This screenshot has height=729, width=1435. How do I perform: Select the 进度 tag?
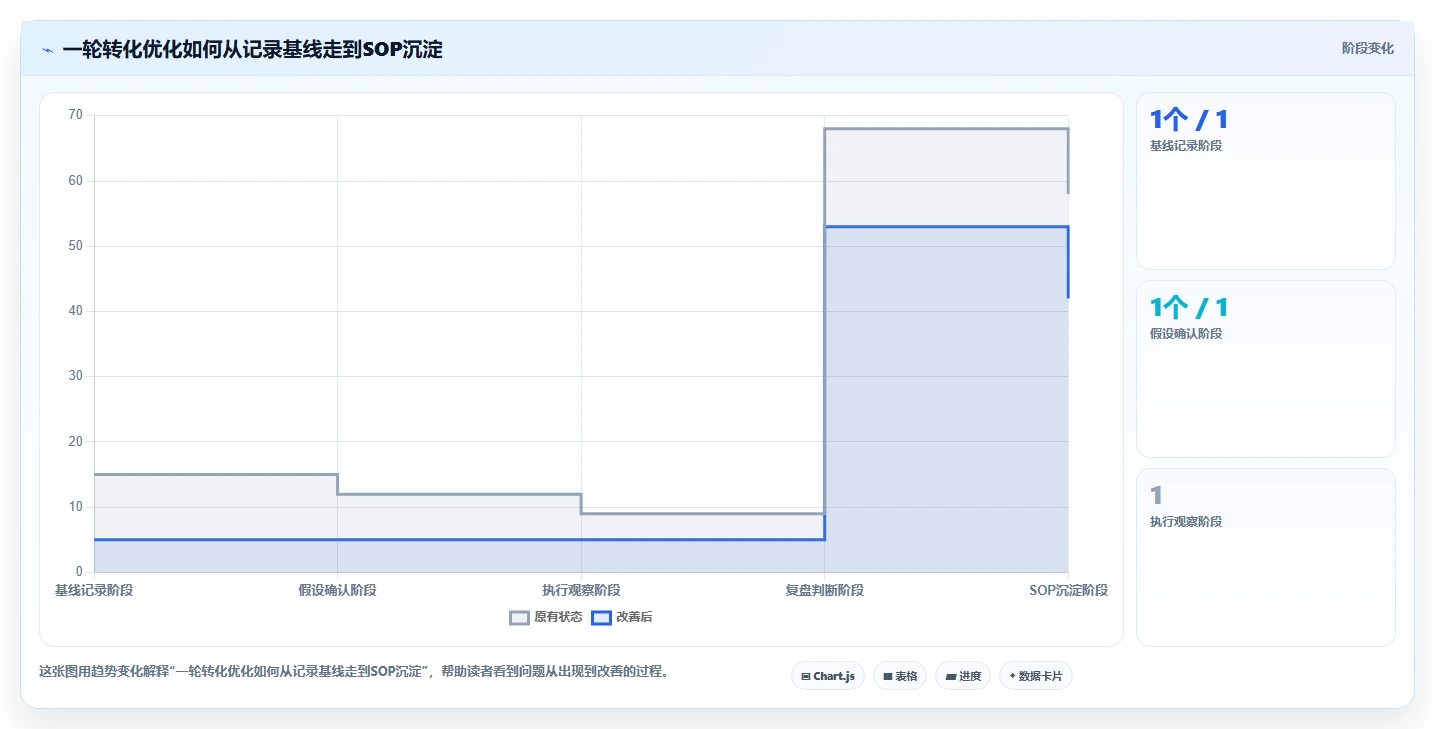[x=963, y=676]
